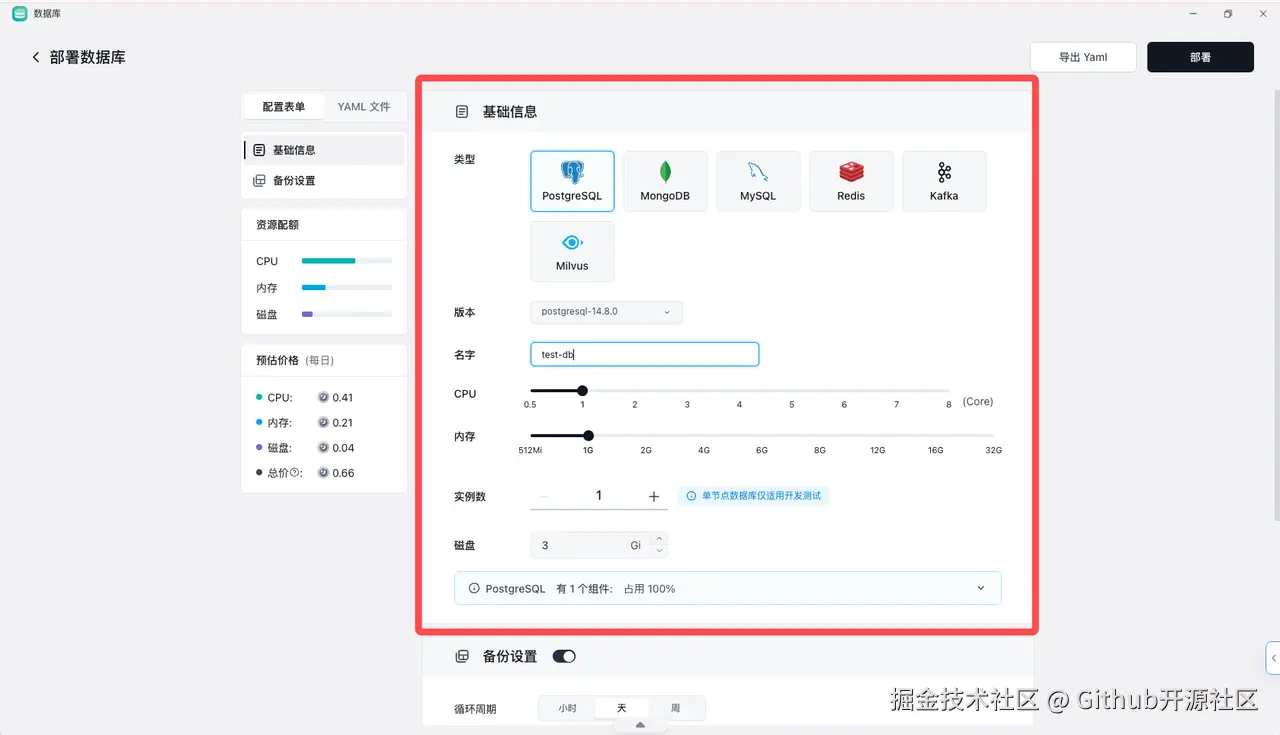Select the MongoDB database type

[665, 181]
